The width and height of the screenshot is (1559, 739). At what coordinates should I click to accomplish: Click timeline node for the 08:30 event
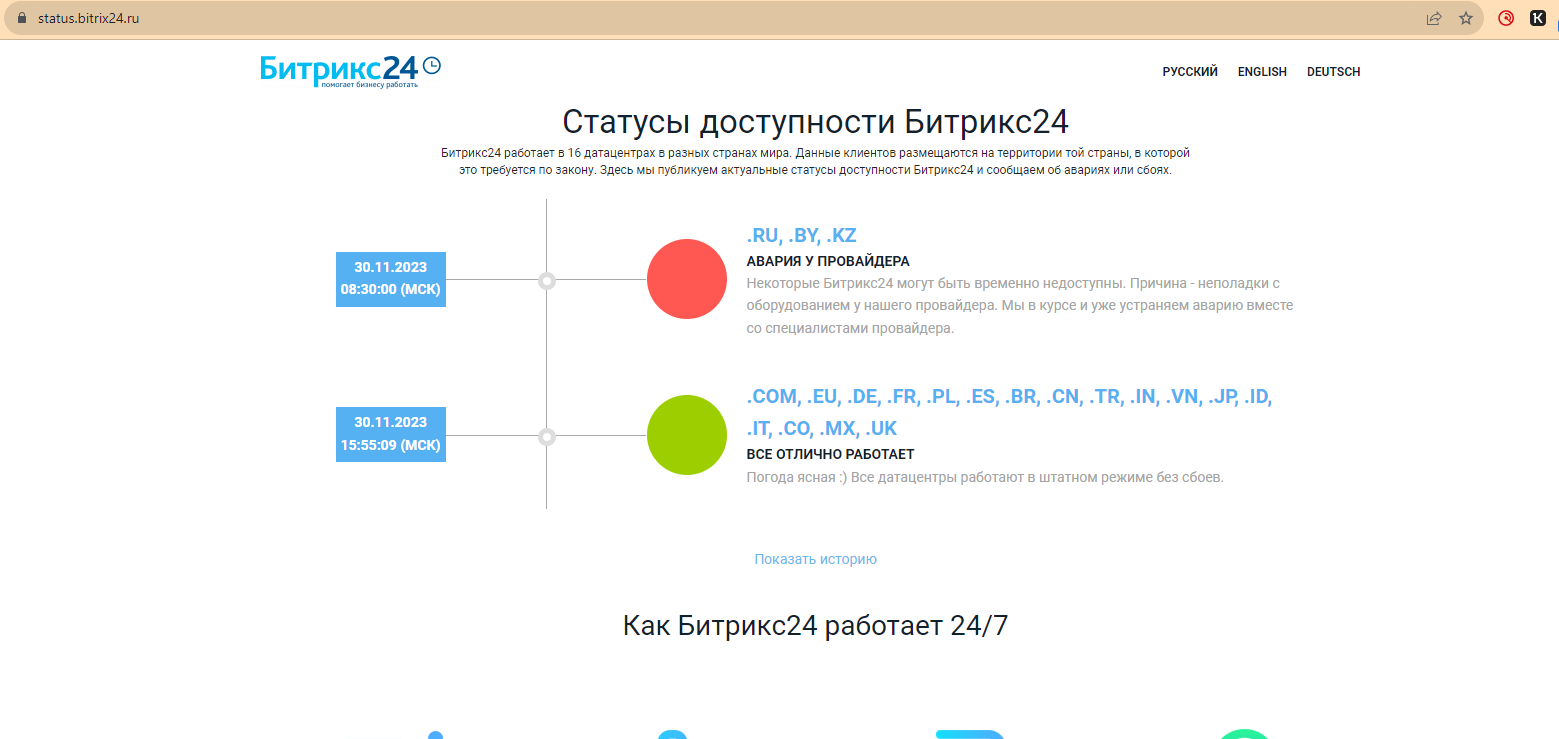pos(547,281)
